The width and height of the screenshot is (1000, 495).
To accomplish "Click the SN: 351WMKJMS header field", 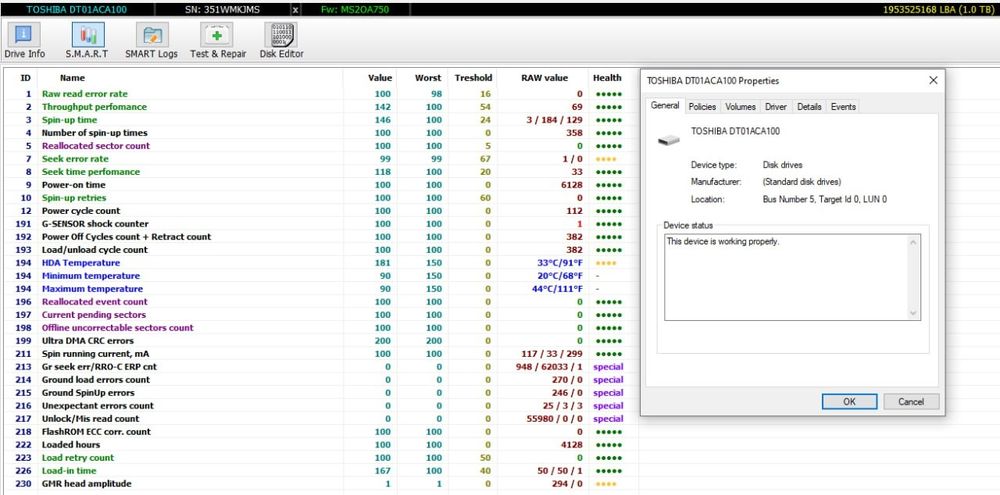I will click(x=223, y=10).
